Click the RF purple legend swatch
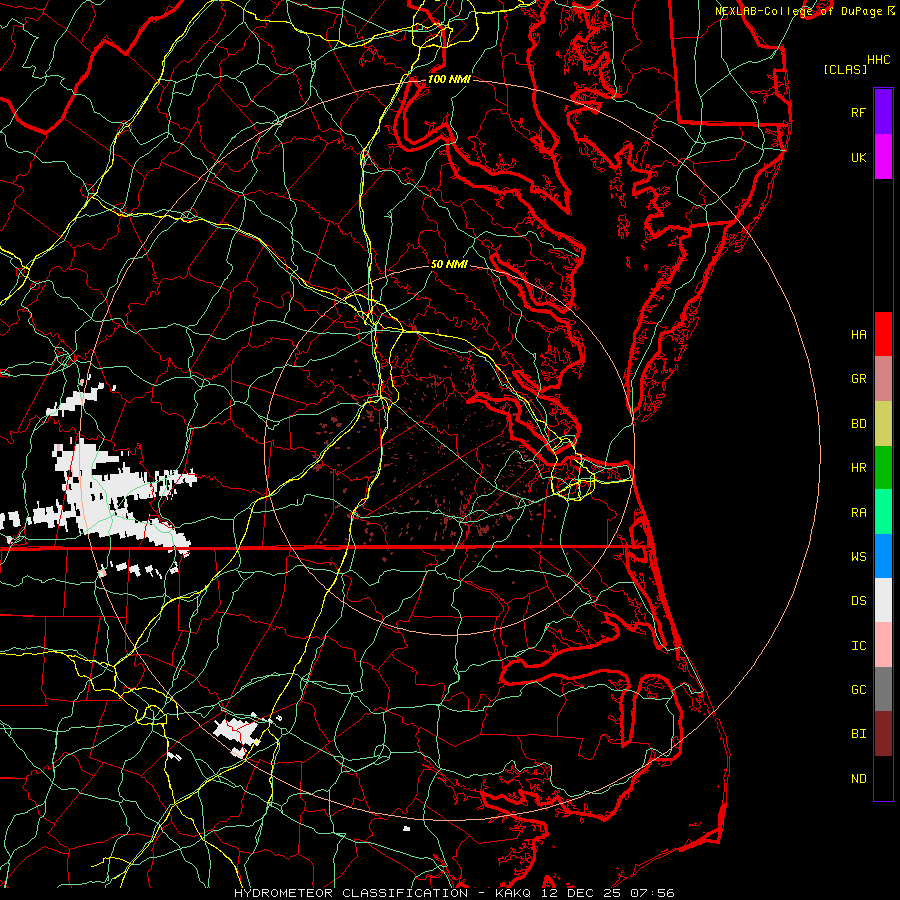This screenshot has height=900, width=900. click(883, 112)
